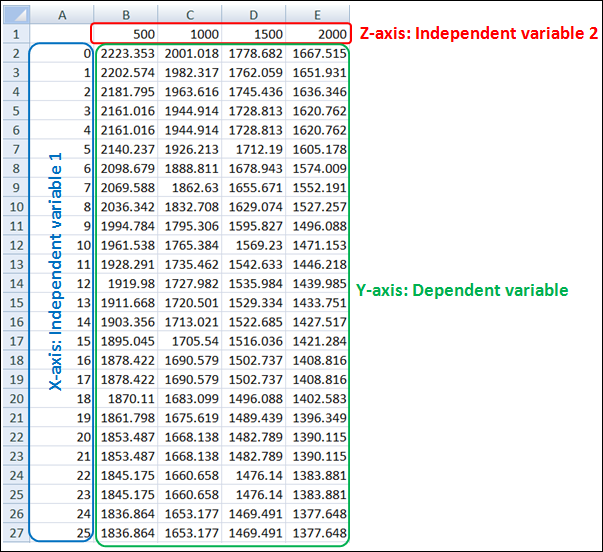Select row 1 header
The width and height of the screenshot is (603, 552).
pos(14,33)
